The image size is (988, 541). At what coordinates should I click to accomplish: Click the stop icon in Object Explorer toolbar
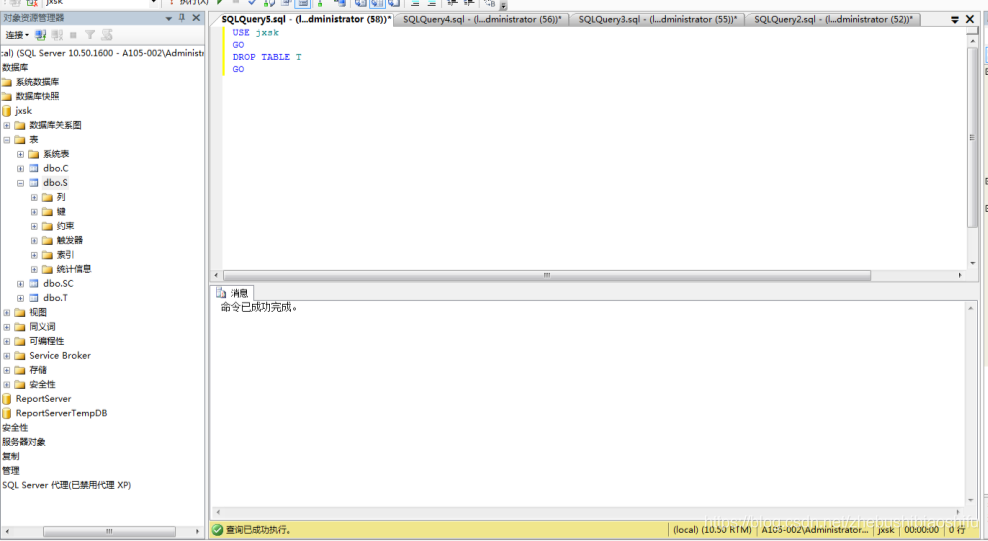click(73, 35)
